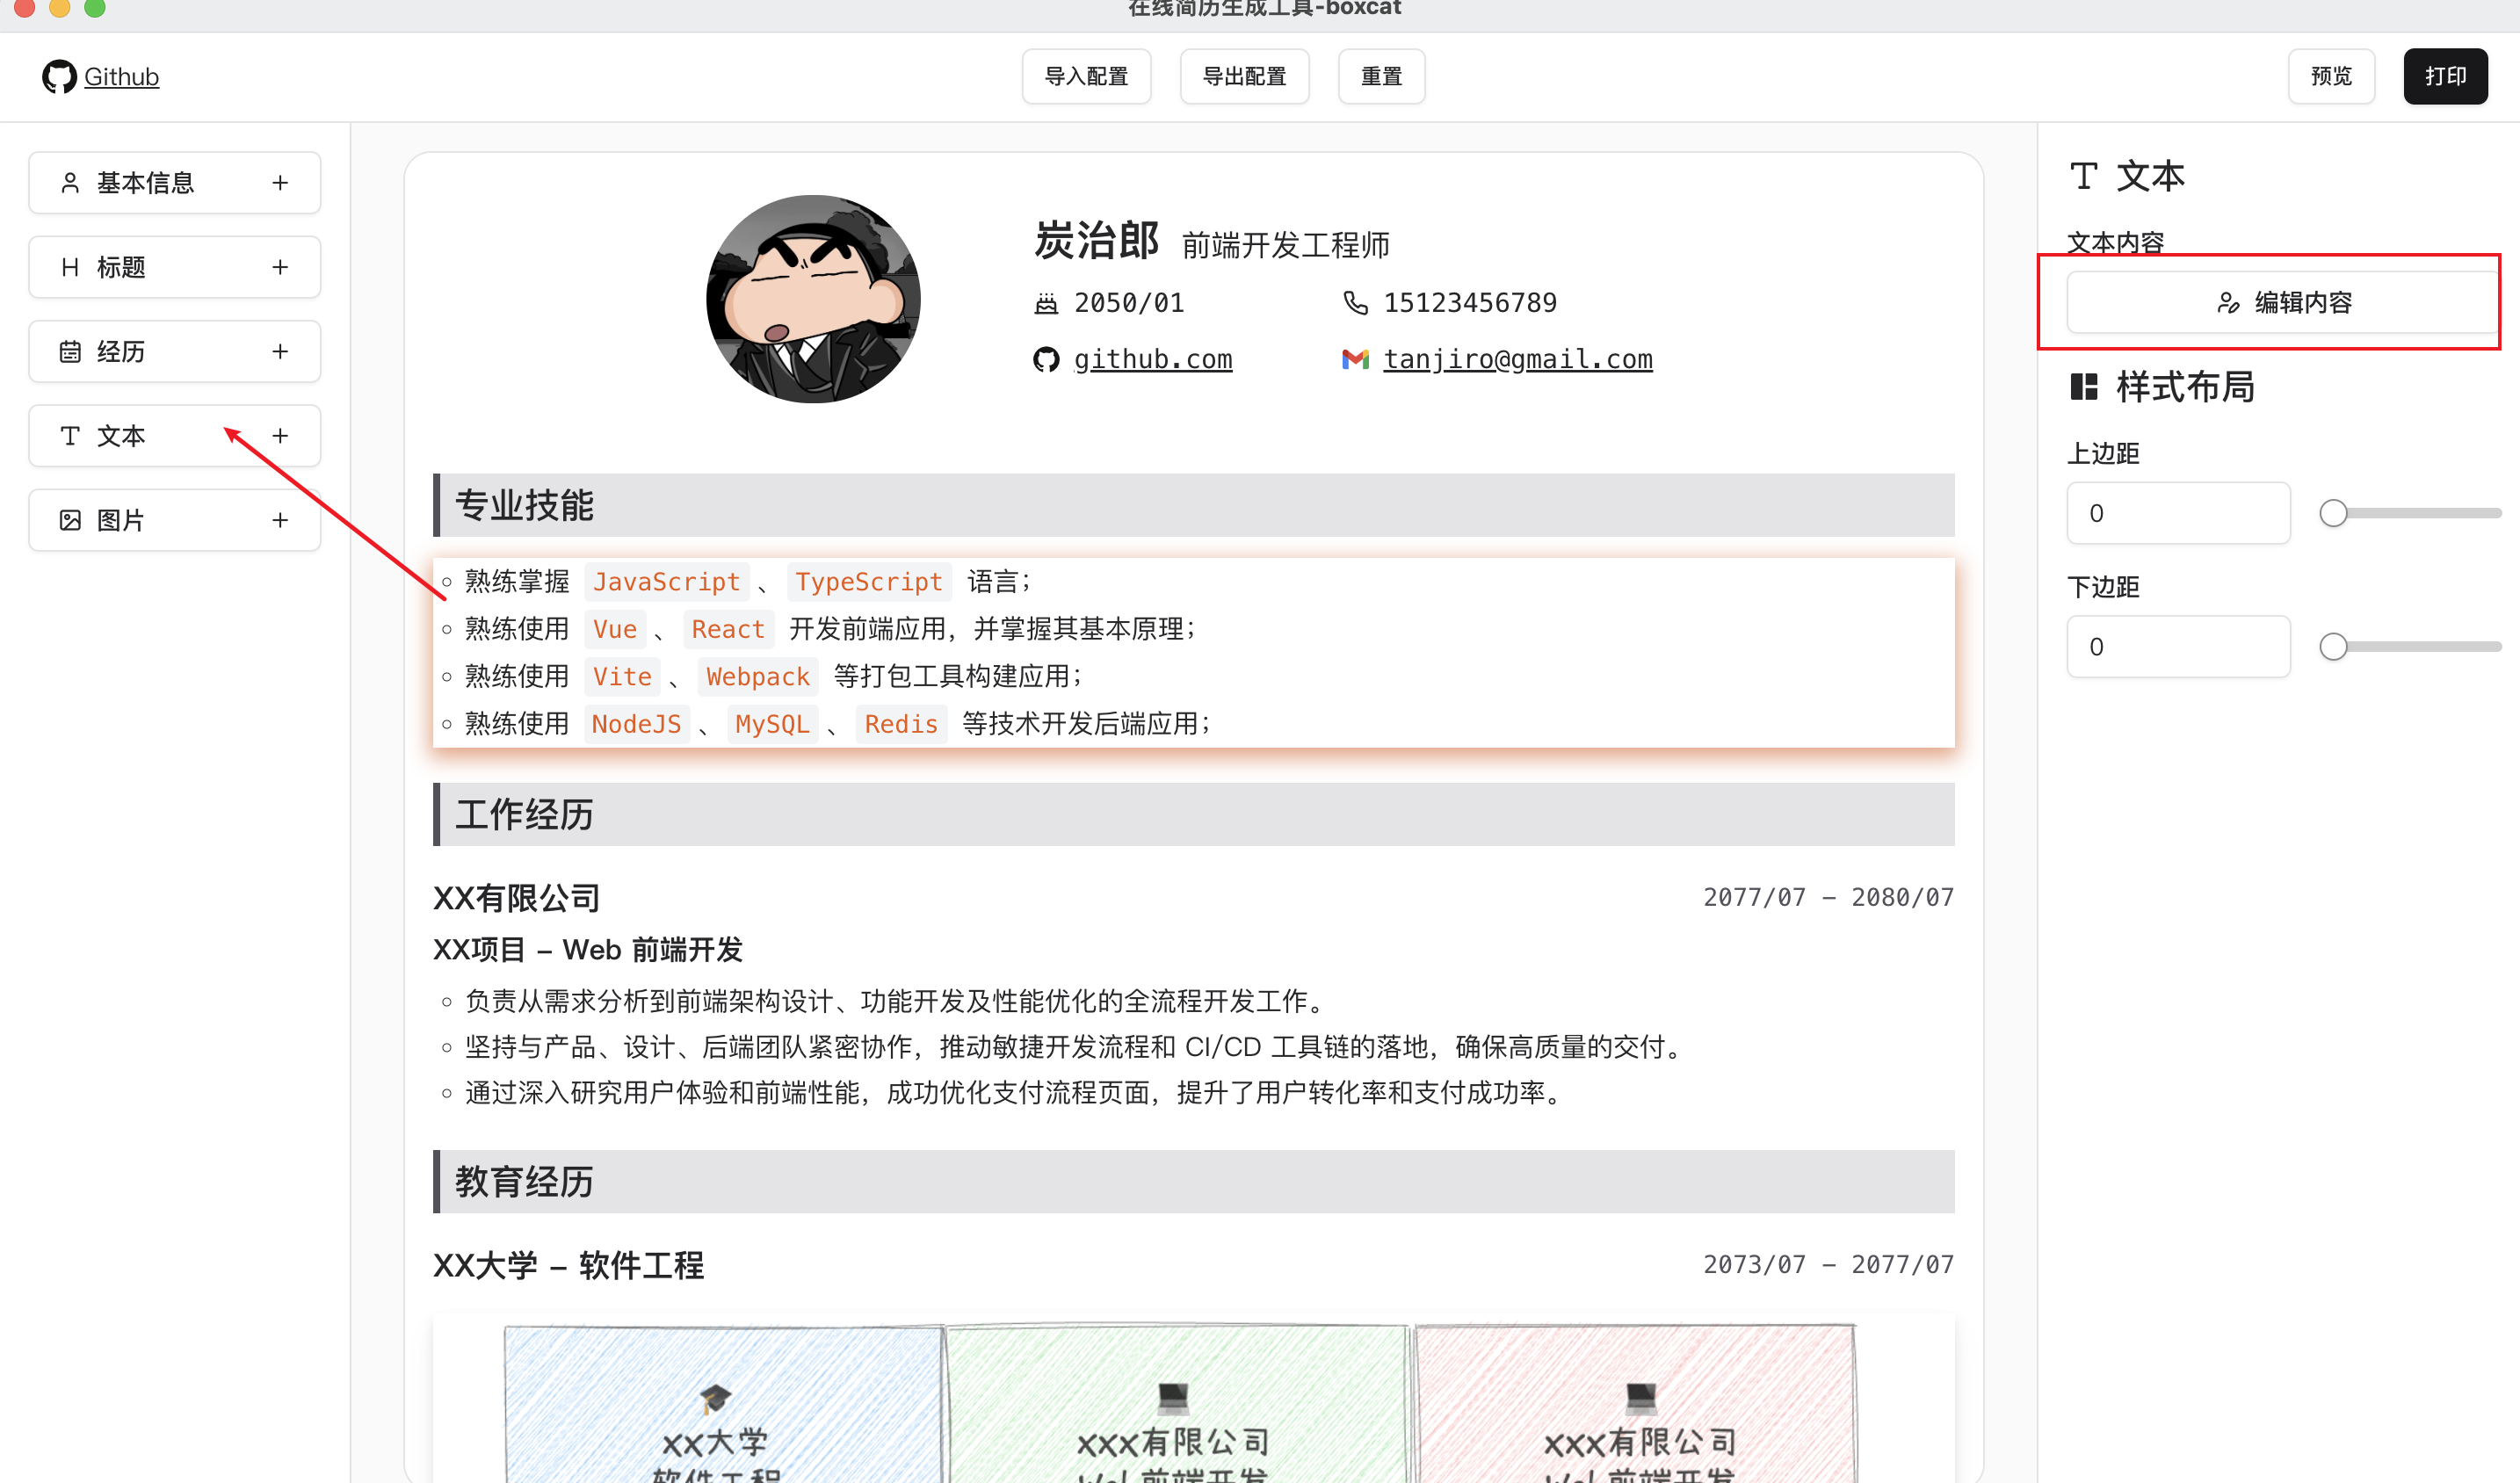The height and width of the screenshot is (1483, 2520).
Task: Select the 基本信息 sidebar label
Action: 145,182
